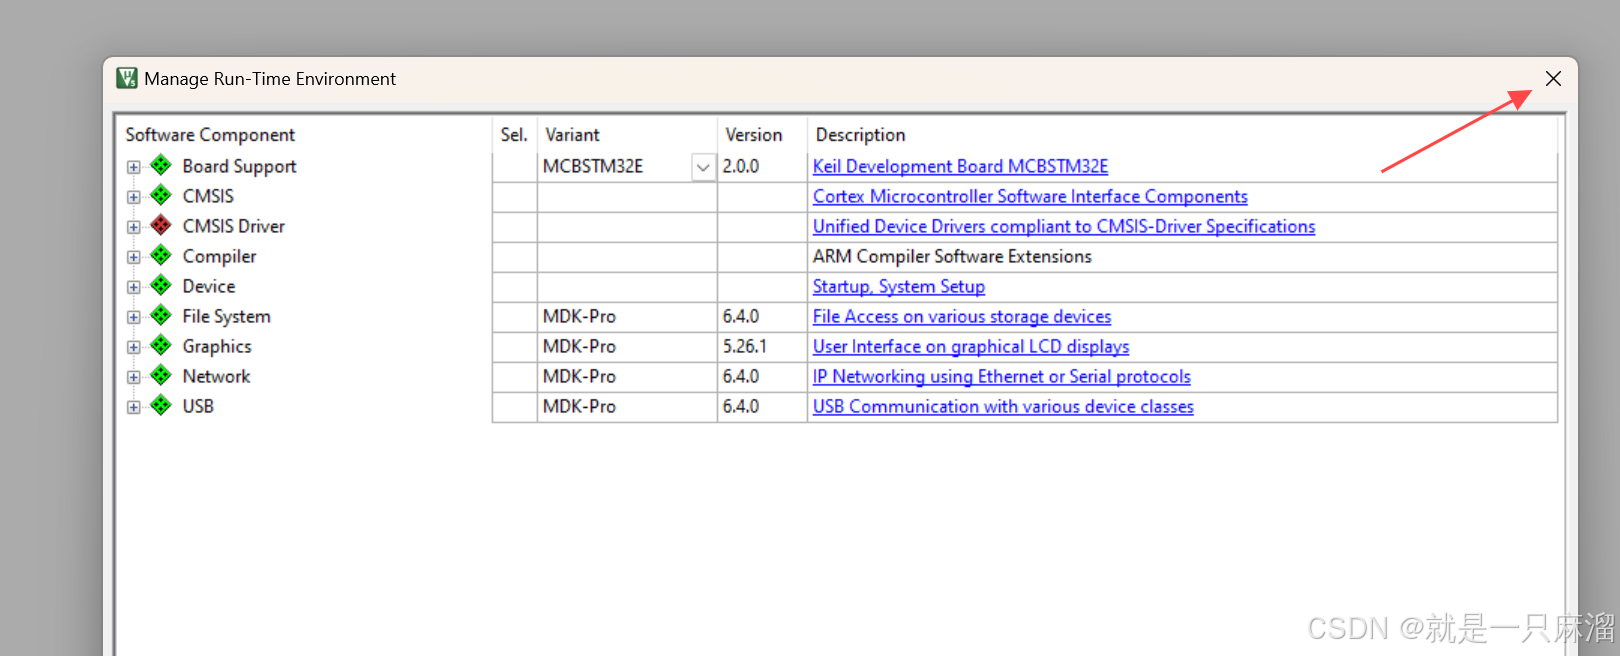Click the USB green diamond icon
Image resolution: width=1620 pixels, height=656 pixels.
(161, 405)
